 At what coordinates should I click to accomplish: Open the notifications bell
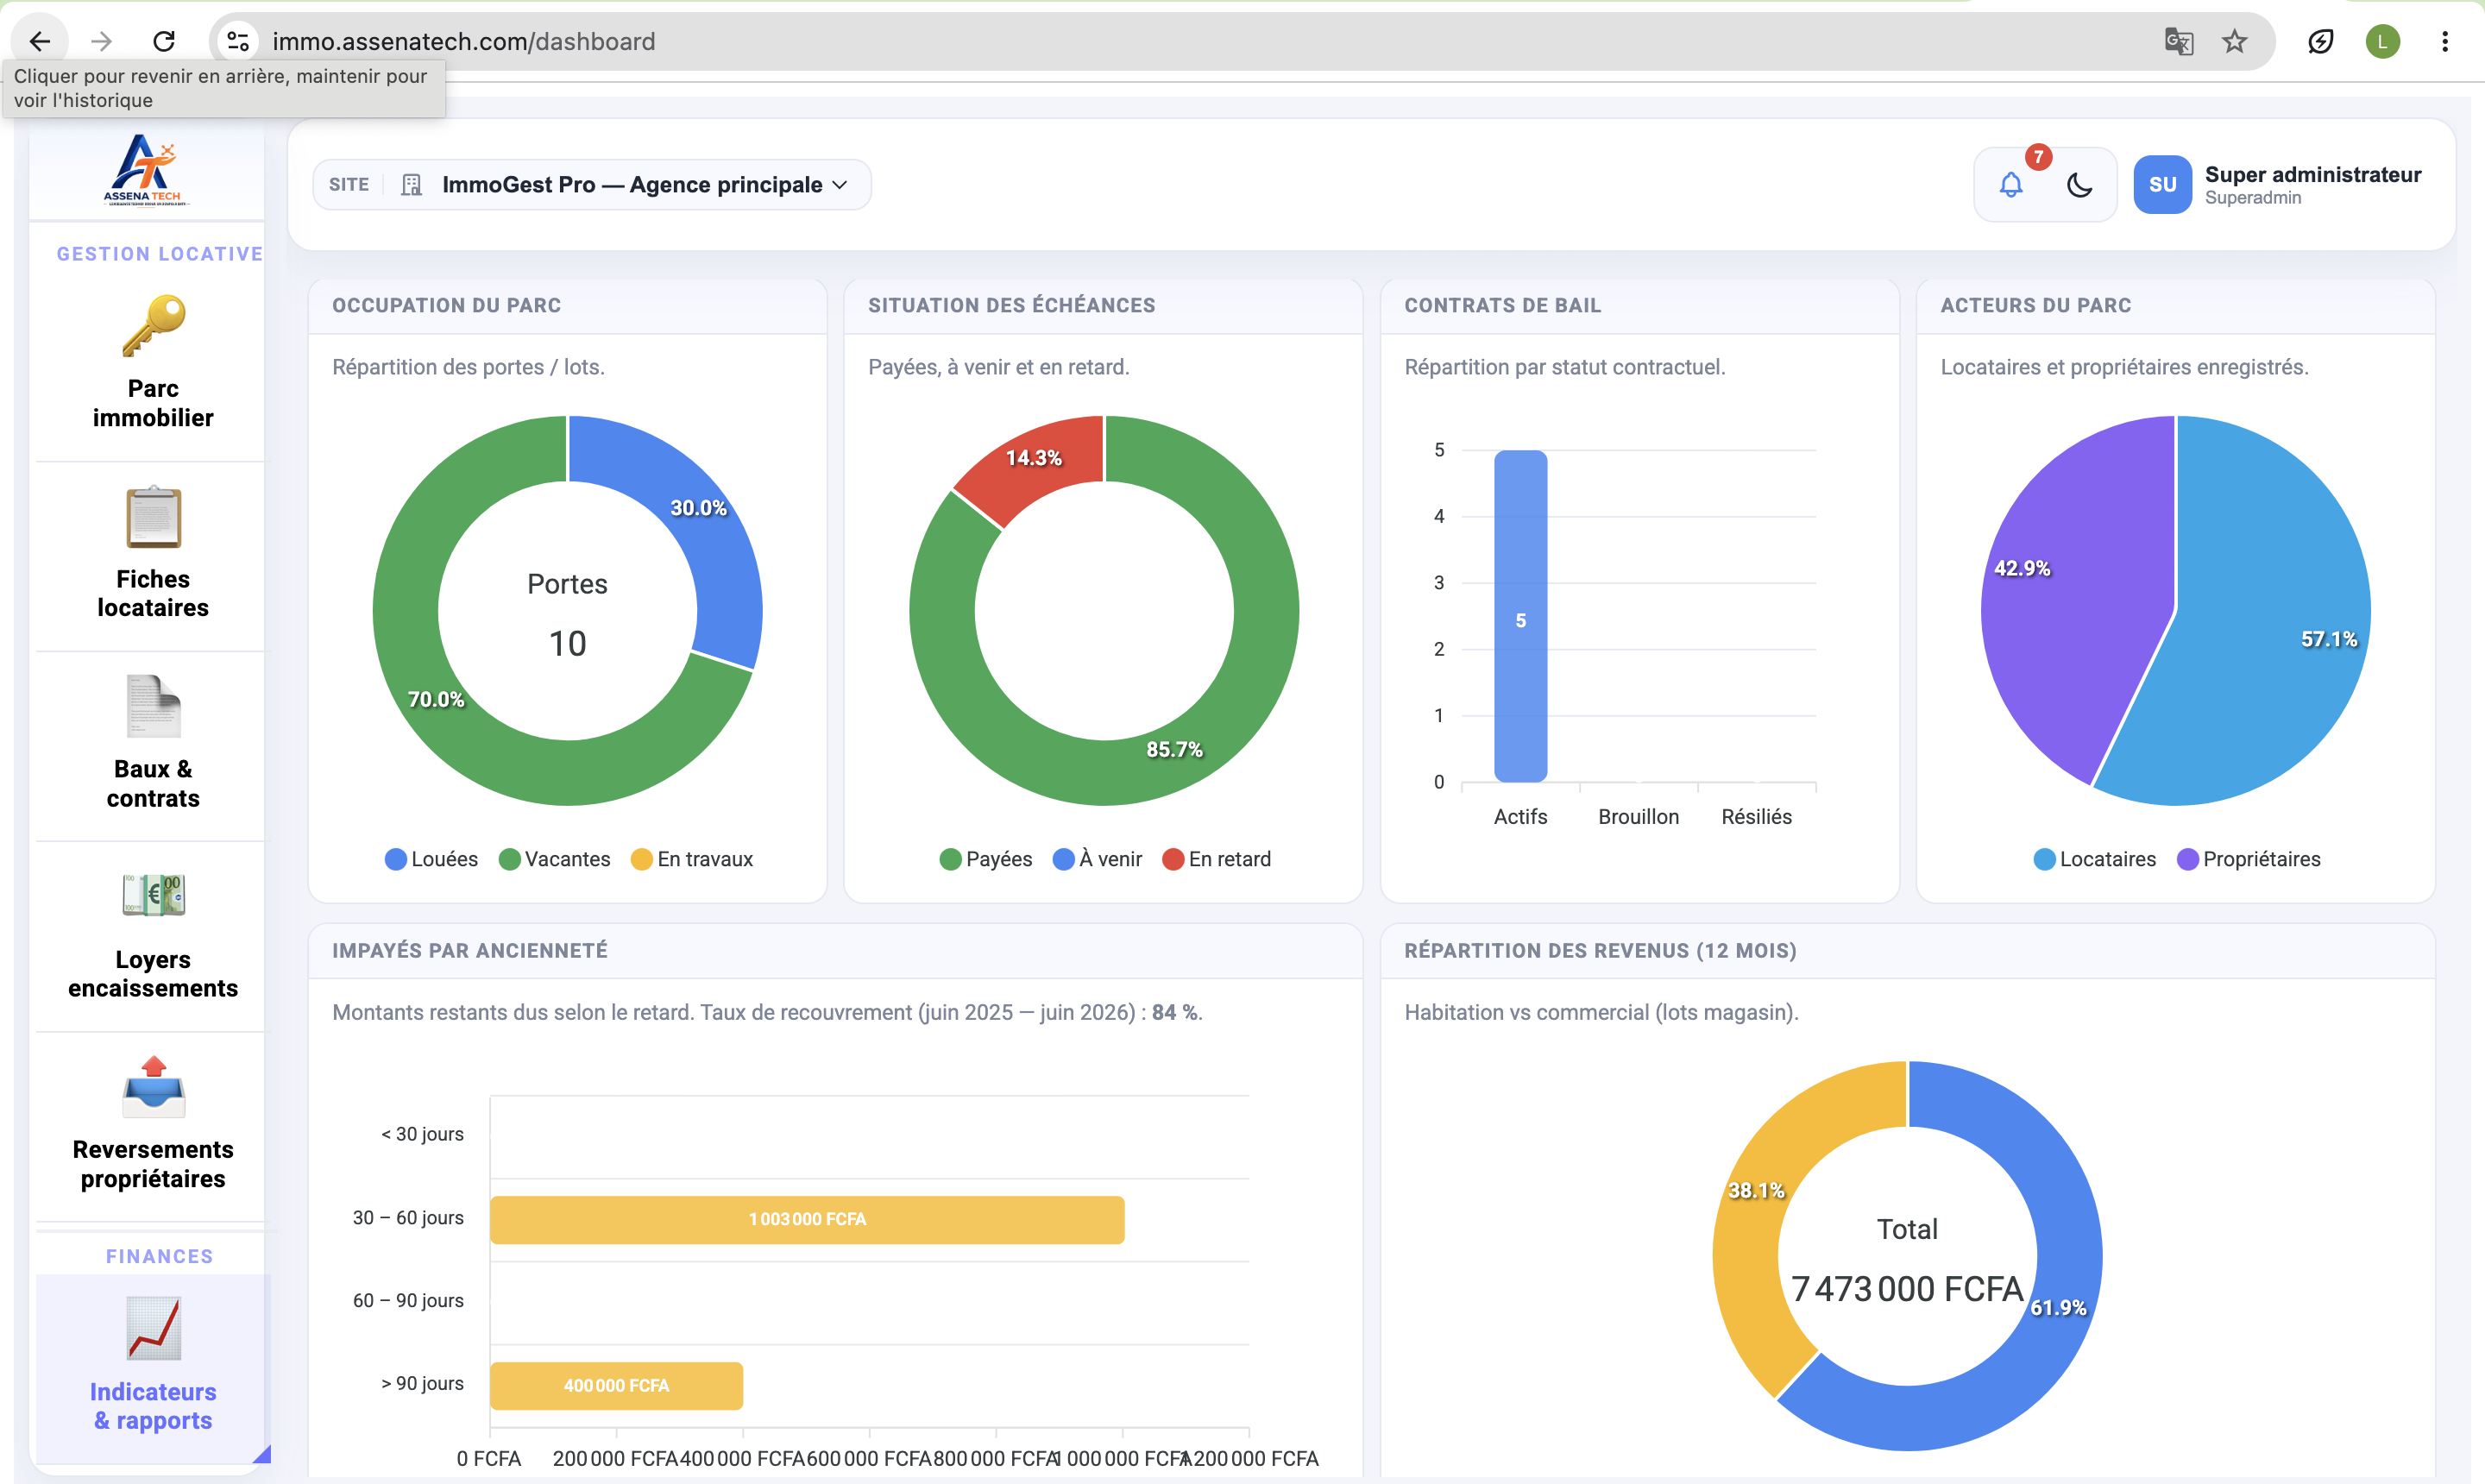coord(2011,185)
